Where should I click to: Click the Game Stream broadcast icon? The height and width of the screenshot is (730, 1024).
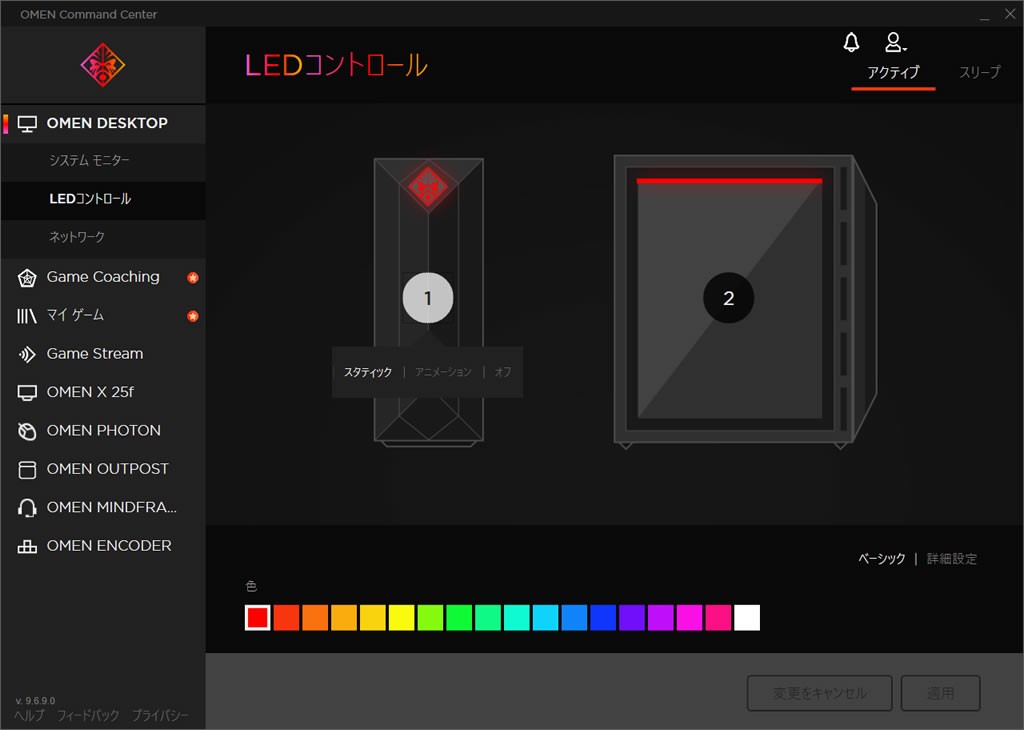27,354
